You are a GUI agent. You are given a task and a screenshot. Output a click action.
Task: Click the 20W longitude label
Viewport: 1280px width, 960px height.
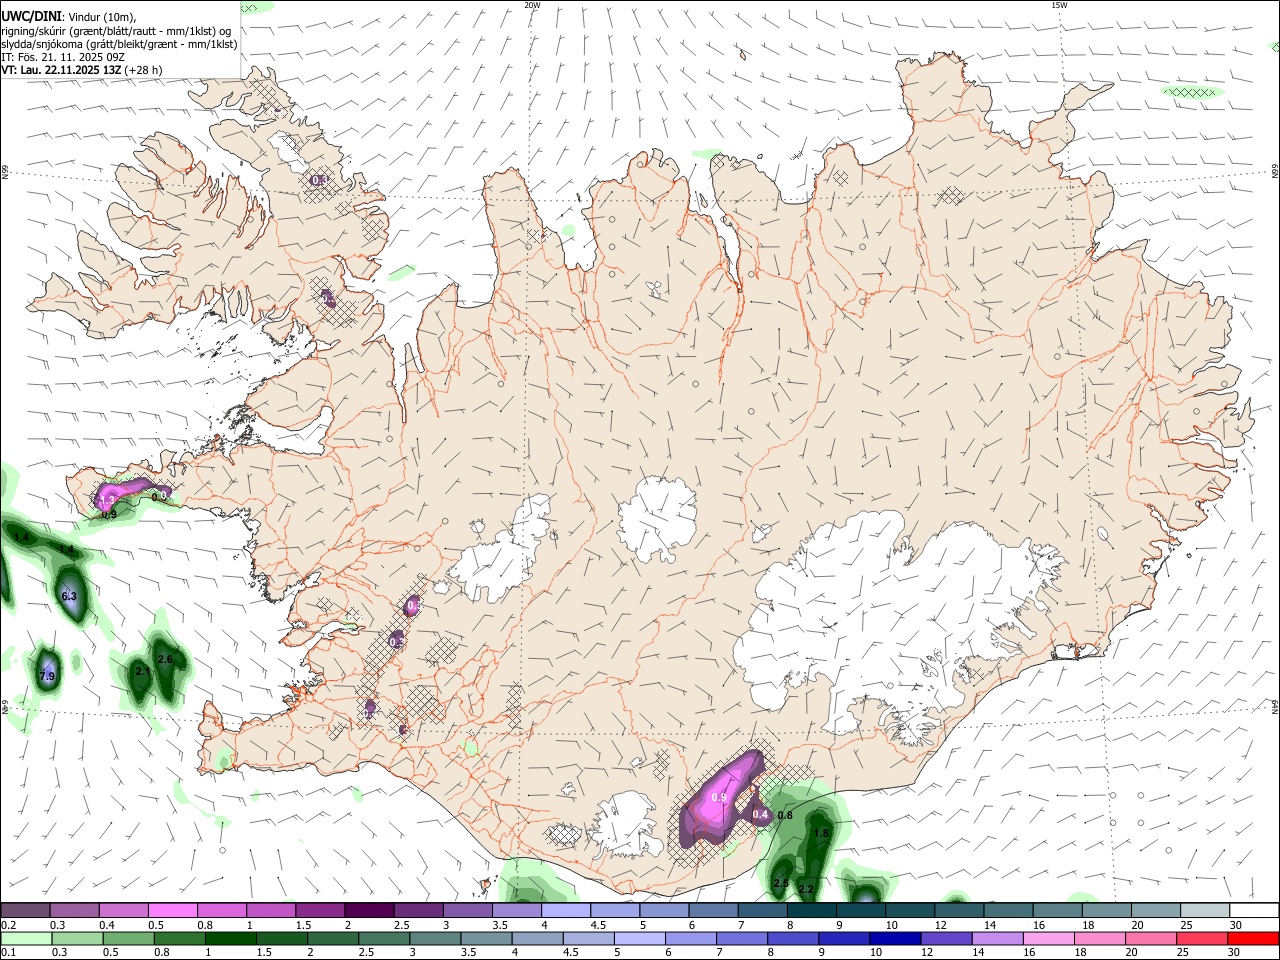532,5
